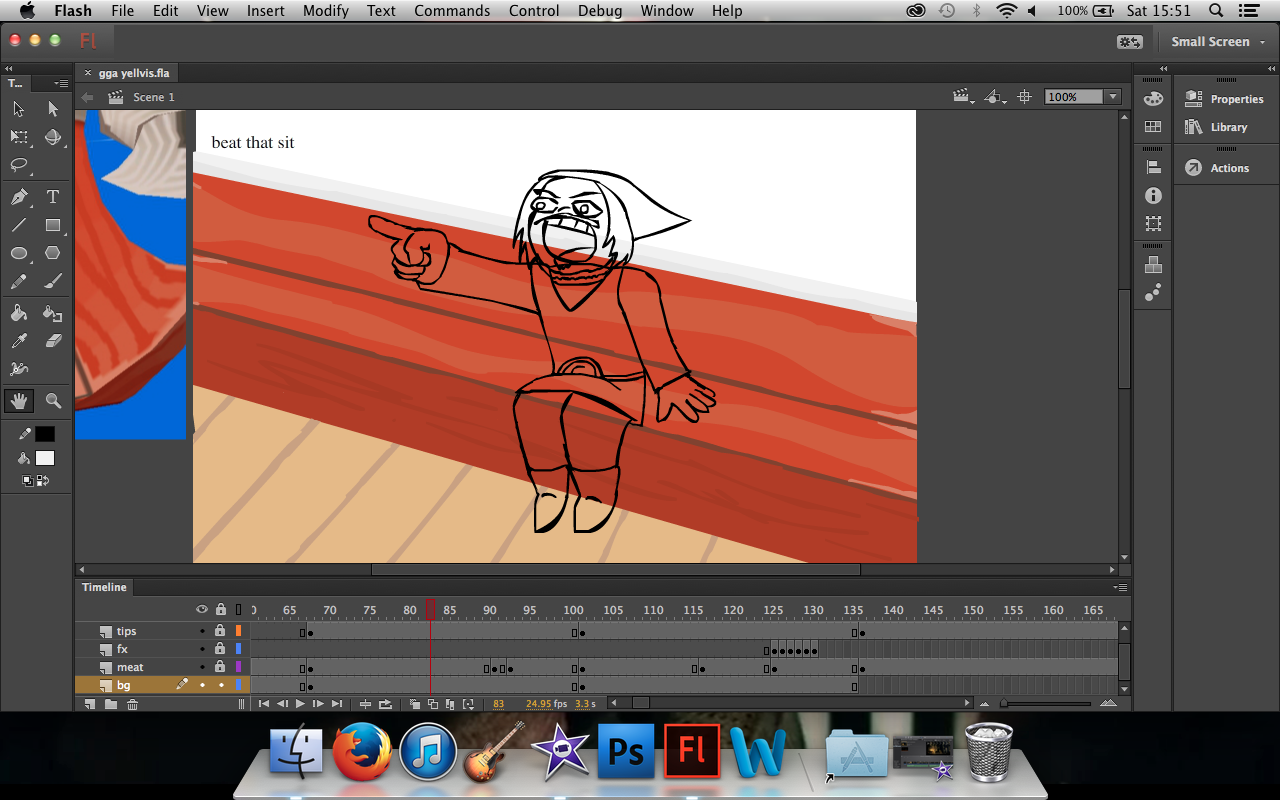The height and width of the screenshot is (800, 1280).
Task: Open the Modify menu
Action: [326, 11]
